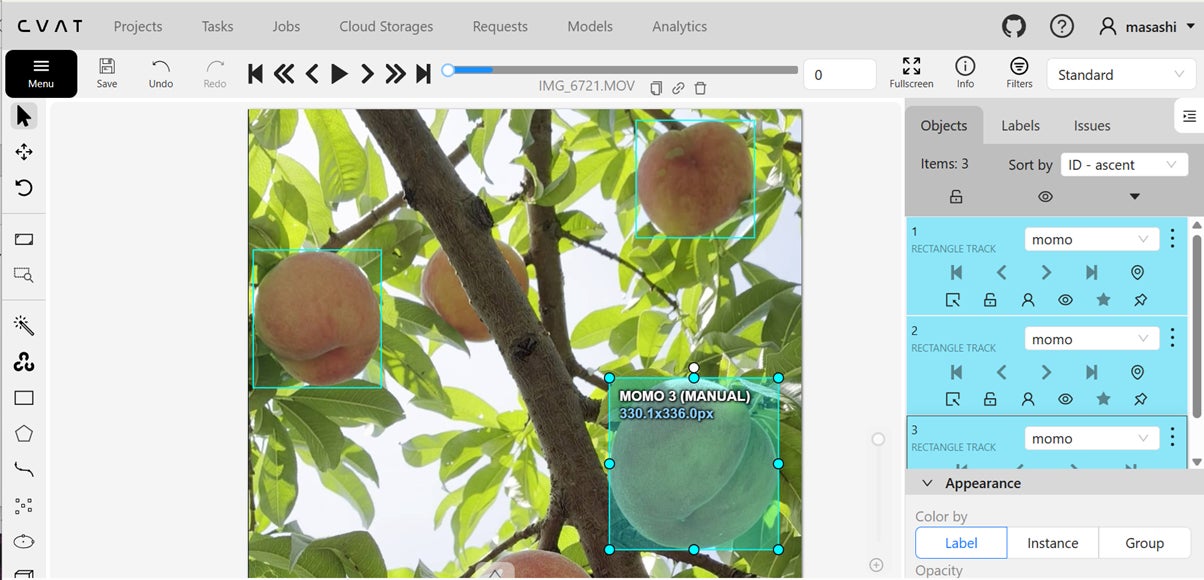Go to the first frame
1204x580 pixels.
point(256,73)
